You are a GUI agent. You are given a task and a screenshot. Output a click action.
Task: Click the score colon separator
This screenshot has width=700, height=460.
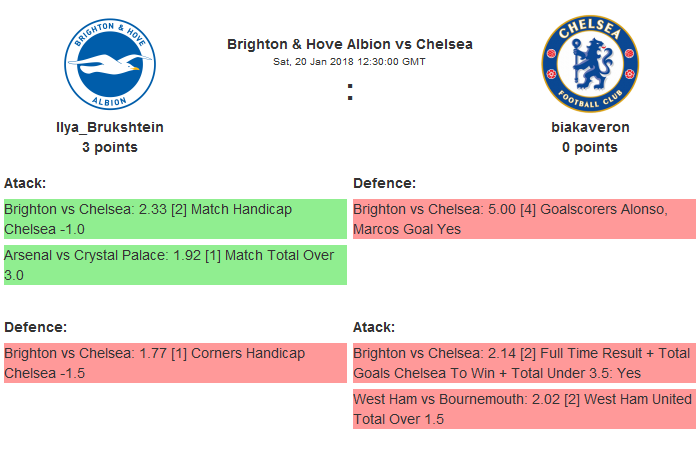350,92
